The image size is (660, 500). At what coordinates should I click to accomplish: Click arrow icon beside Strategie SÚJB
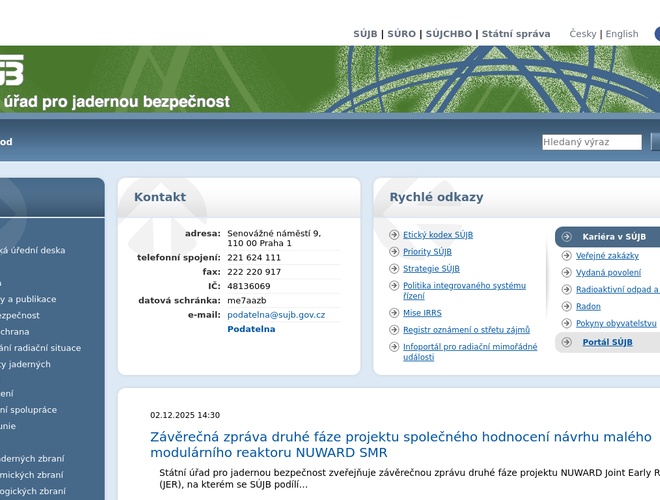tap(394, 269)
